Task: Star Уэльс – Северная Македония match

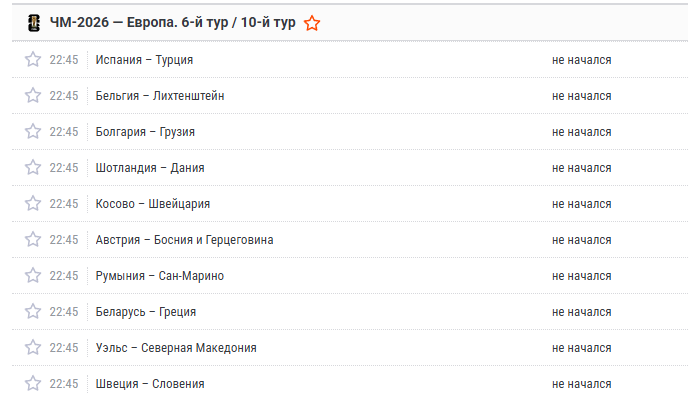Action: pos(33,347)
